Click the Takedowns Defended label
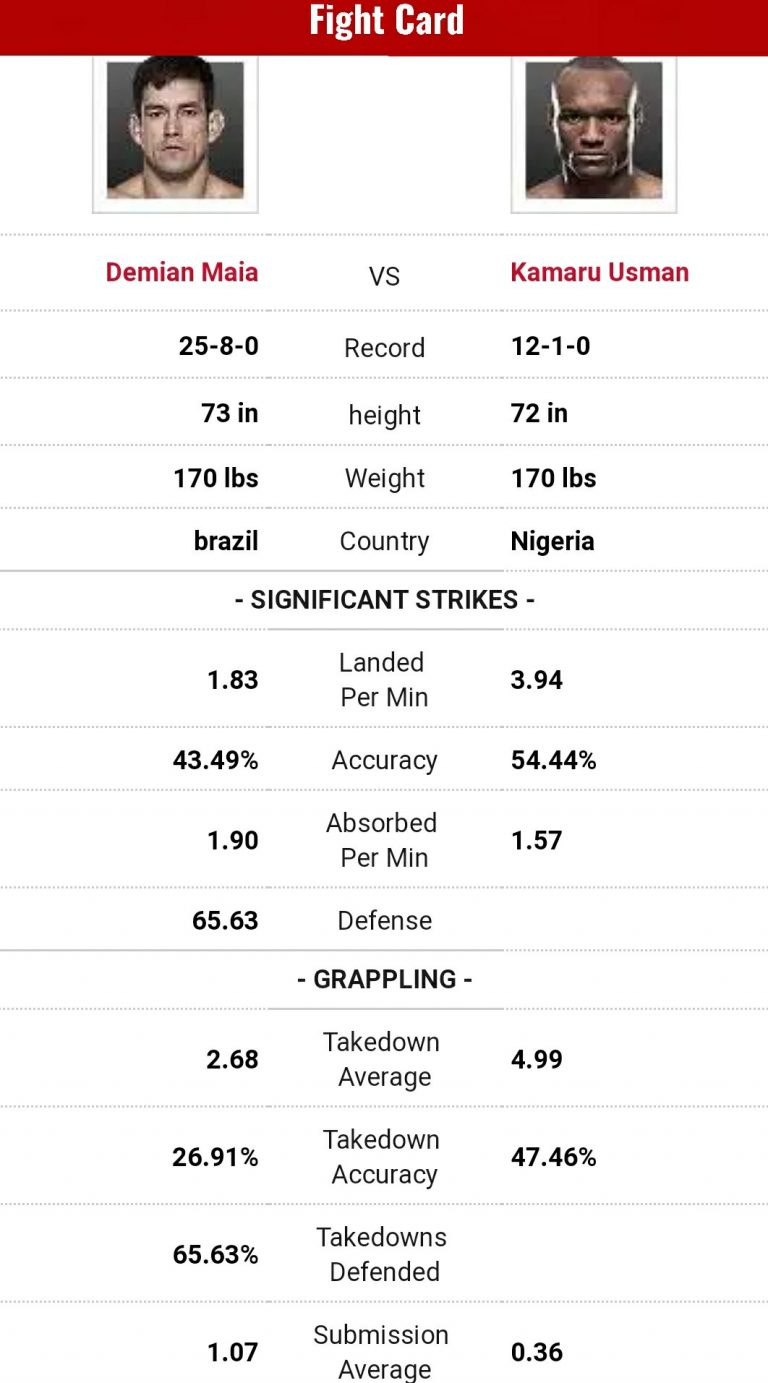This screenshot has height=1383, width=768. tap(384, 1254)
